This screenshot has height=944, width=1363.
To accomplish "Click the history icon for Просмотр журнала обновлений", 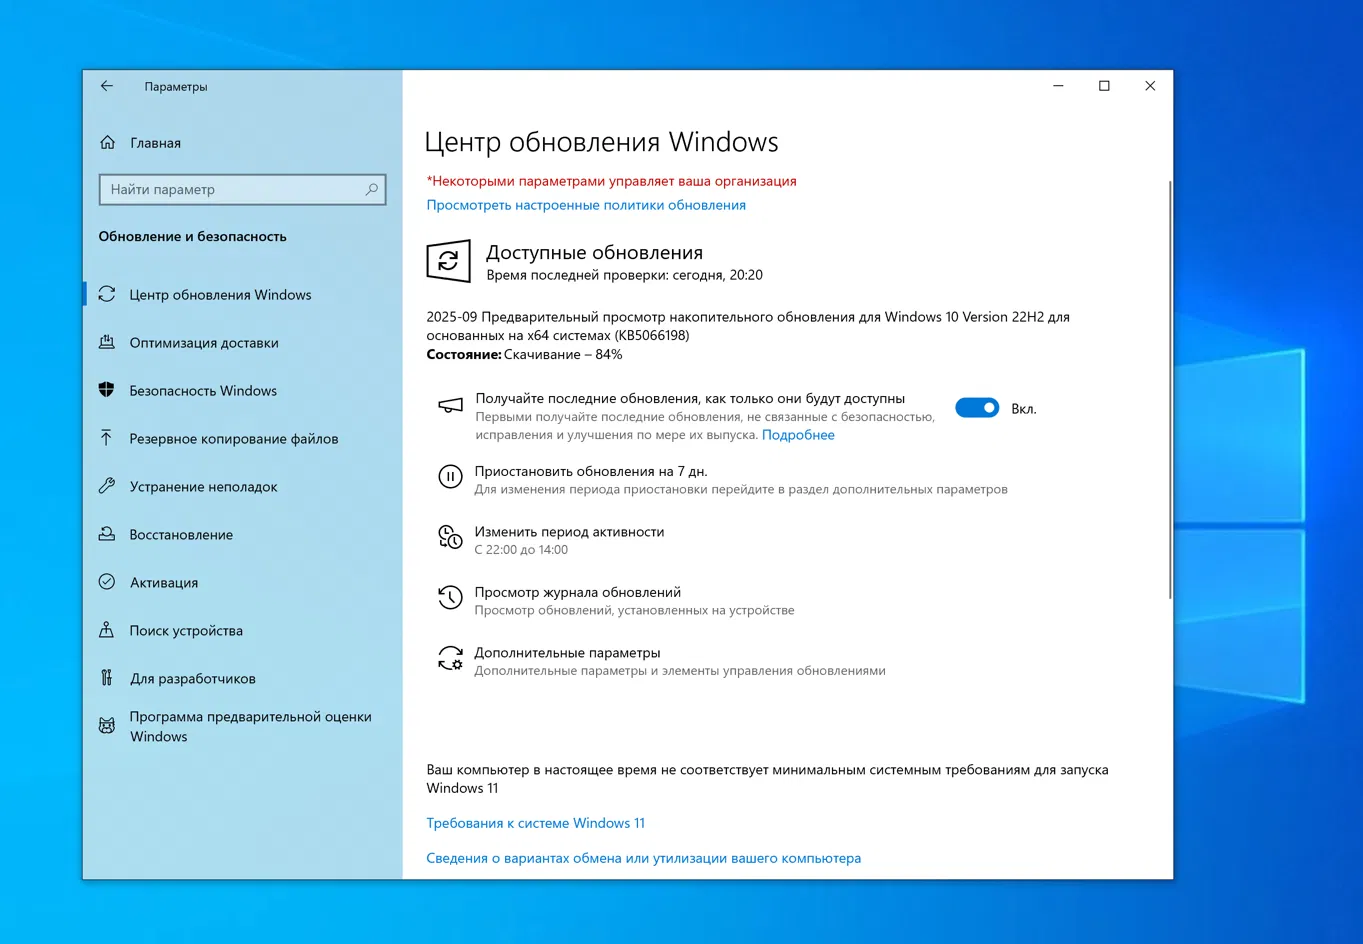I will (x=450, y=598).
